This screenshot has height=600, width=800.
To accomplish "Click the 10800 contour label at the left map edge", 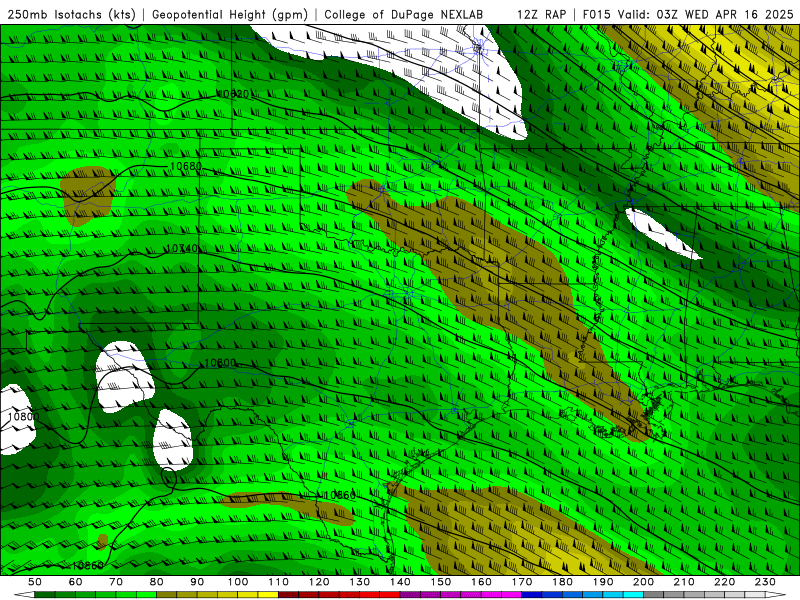I will click(x=23, y=417).
